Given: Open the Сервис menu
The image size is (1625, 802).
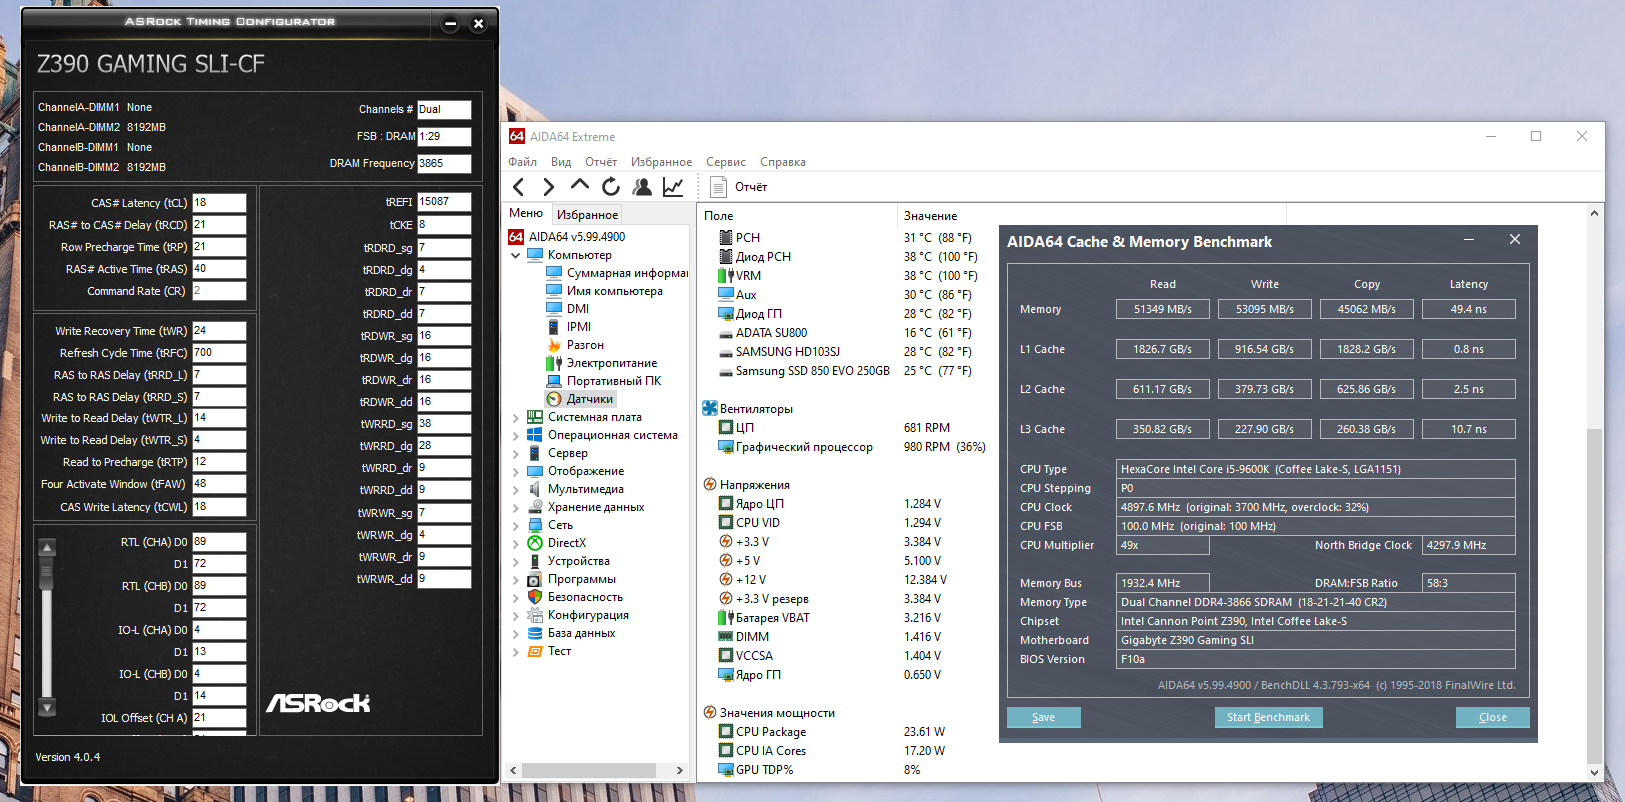Looking at the screenshot, I should coord(726,162).
